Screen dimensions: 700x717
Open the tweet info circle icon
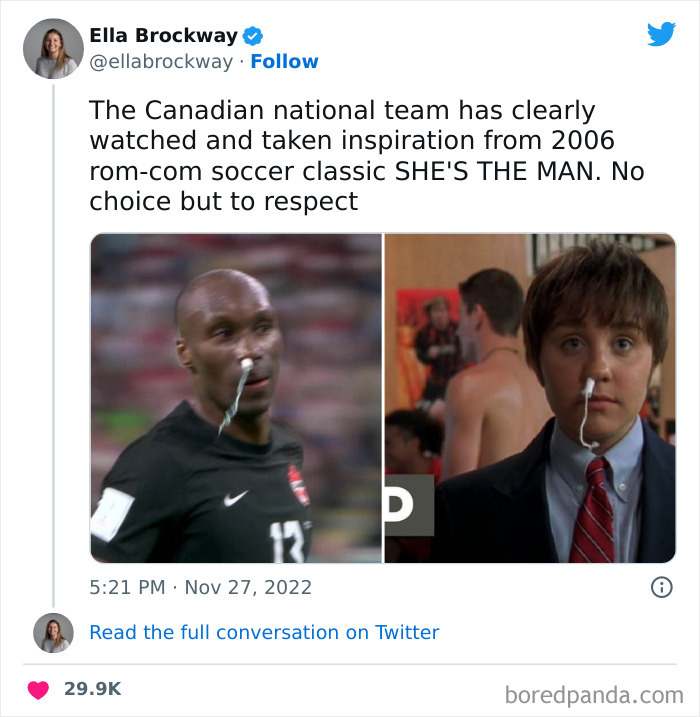click(x=662, y=587)
